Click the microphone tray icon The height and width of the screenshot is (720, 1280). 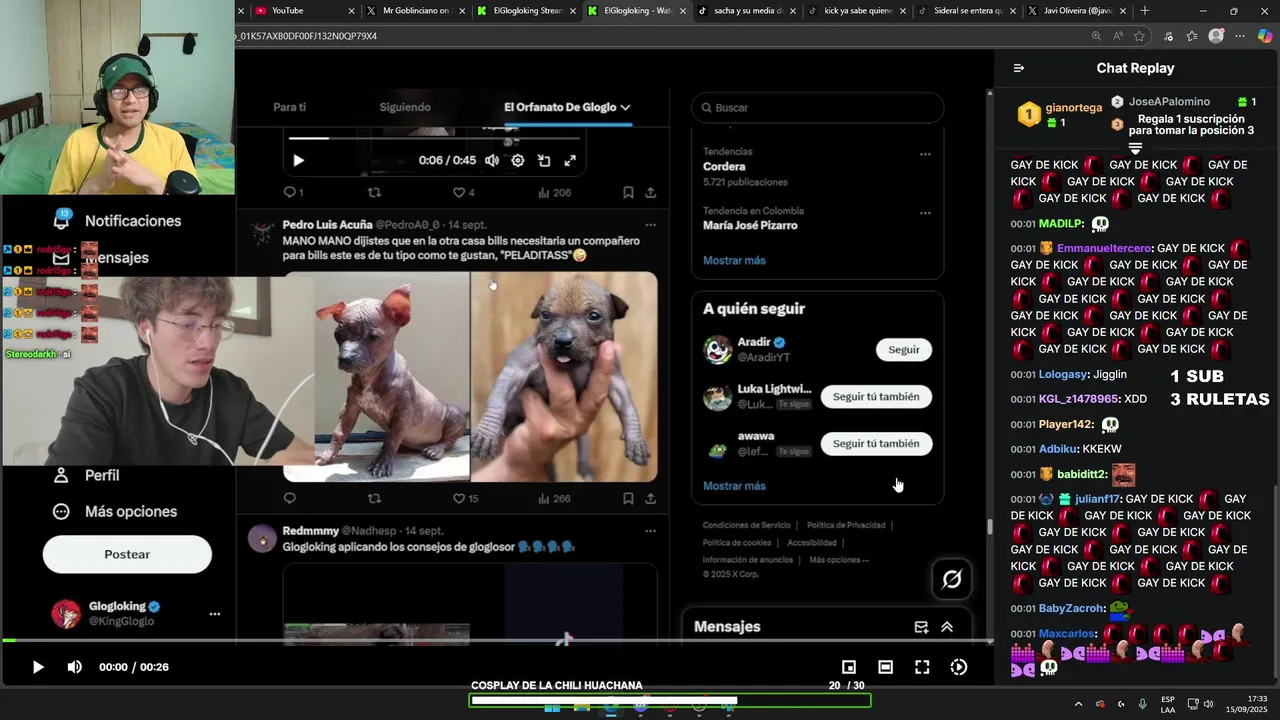pyautogui.click(x=1142, y=704)
